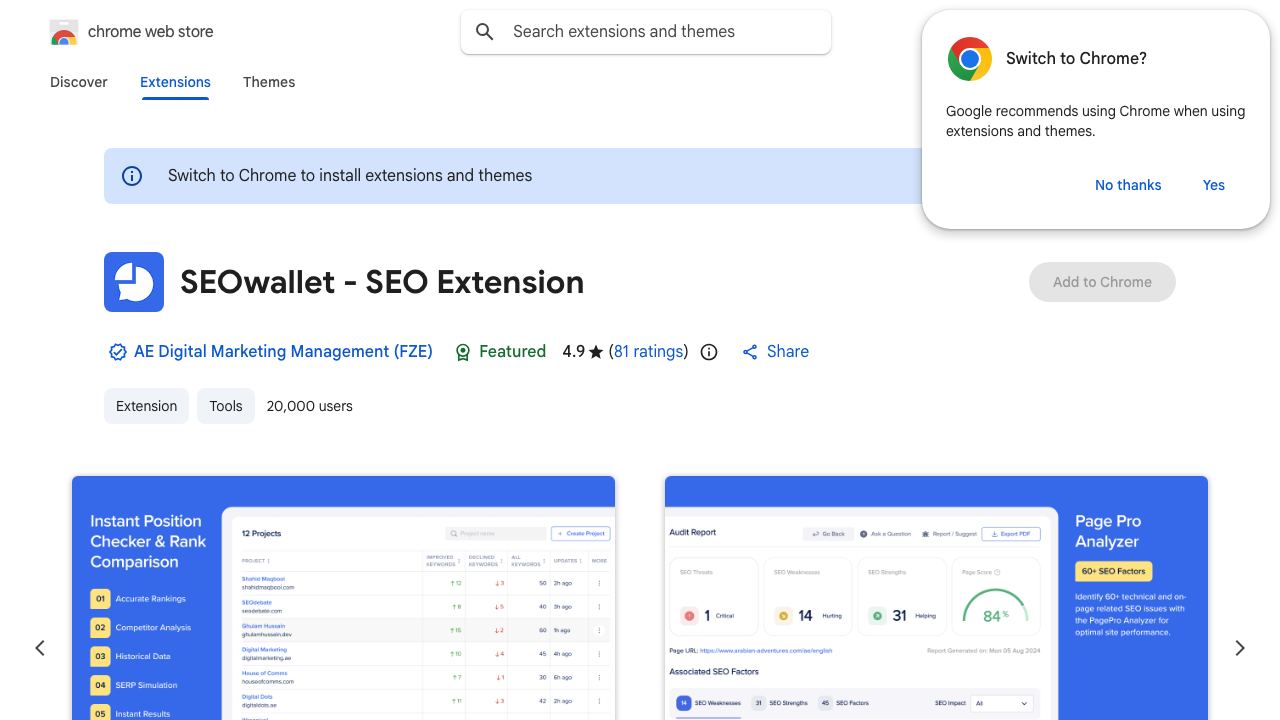Click the Add to Chrome button

[x=1102, y=282]
